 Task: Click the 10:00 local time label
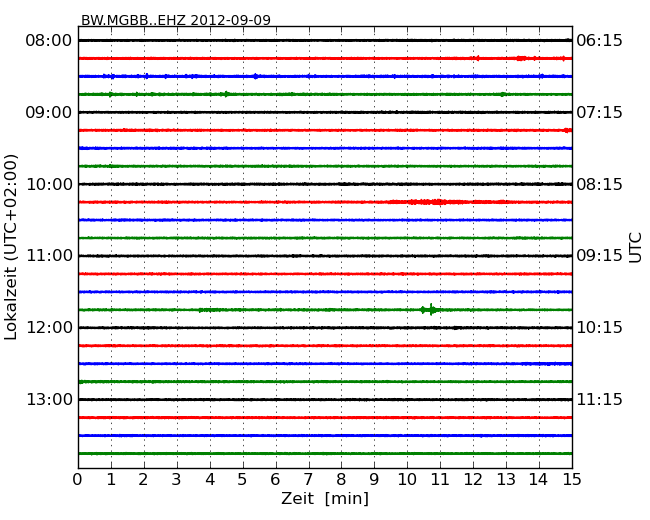pos(49,184)
